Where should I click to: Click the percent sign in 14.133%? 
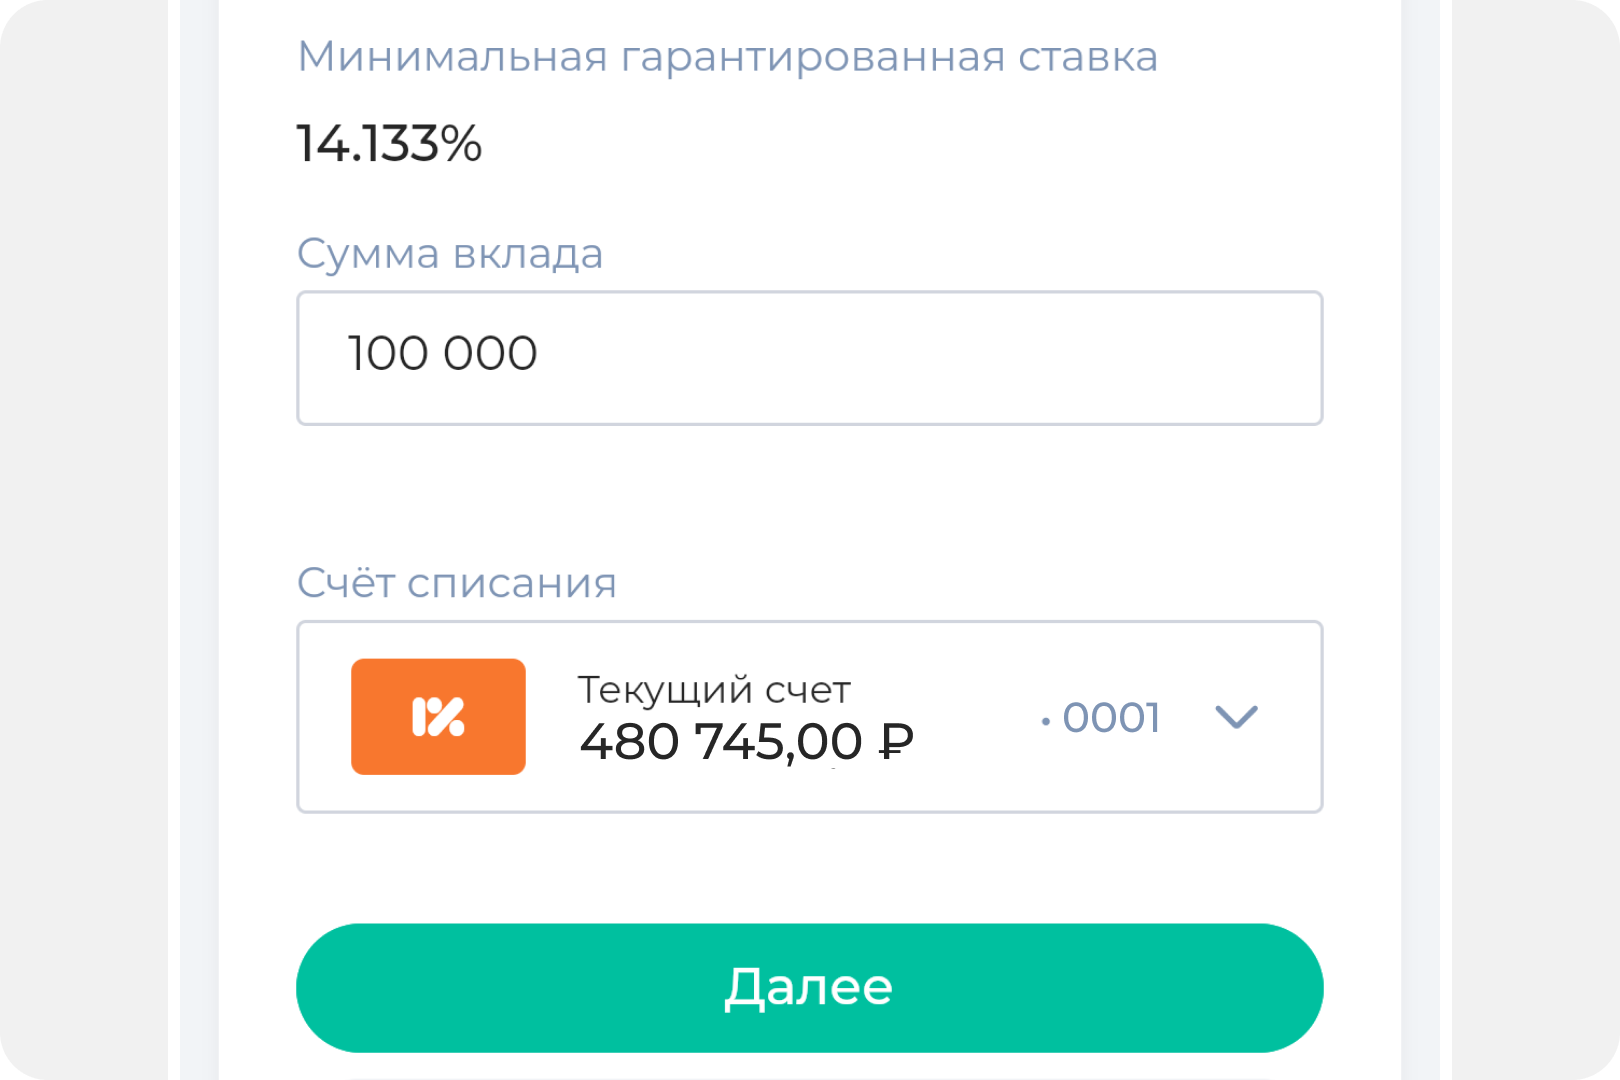click(461, 144)
